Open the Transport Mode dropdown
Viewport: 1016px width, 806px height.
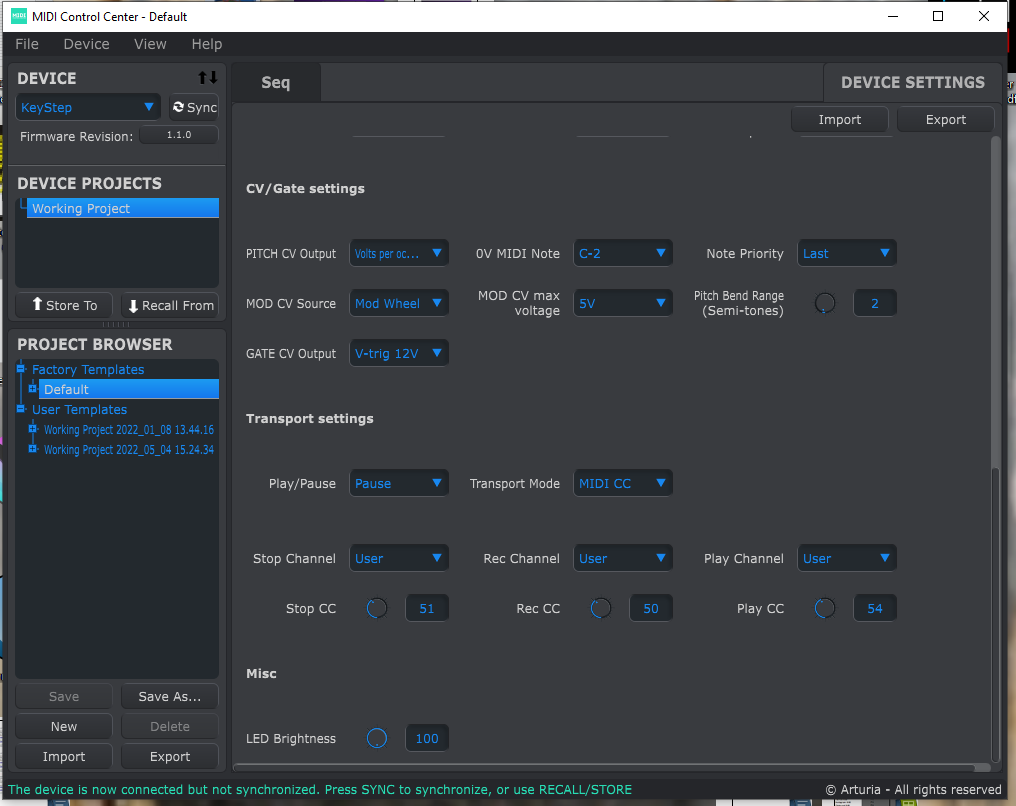point(623,483)
